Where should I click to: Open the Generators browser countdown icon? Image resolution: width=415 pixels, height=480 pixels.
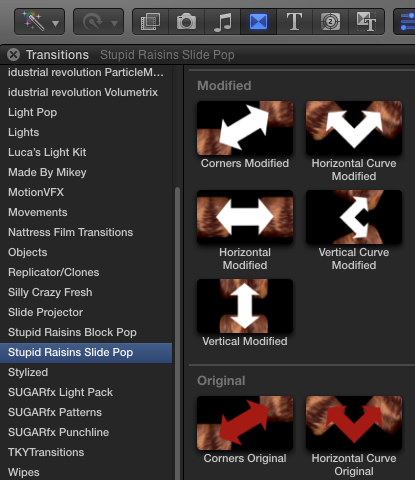coord(330,22)
